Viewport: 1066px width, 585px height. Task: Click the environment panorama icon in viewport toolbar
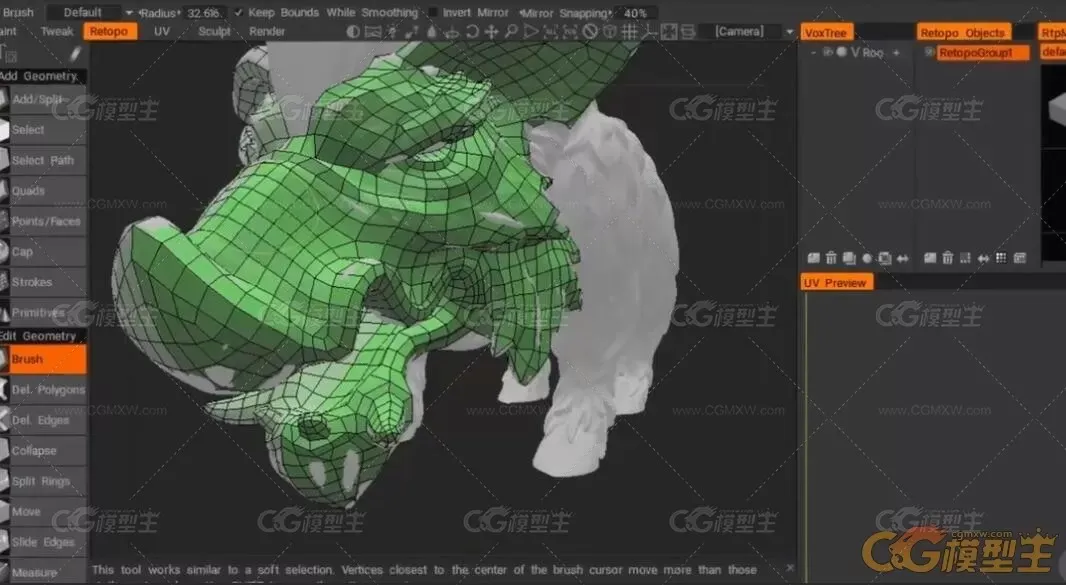point(373,31)
